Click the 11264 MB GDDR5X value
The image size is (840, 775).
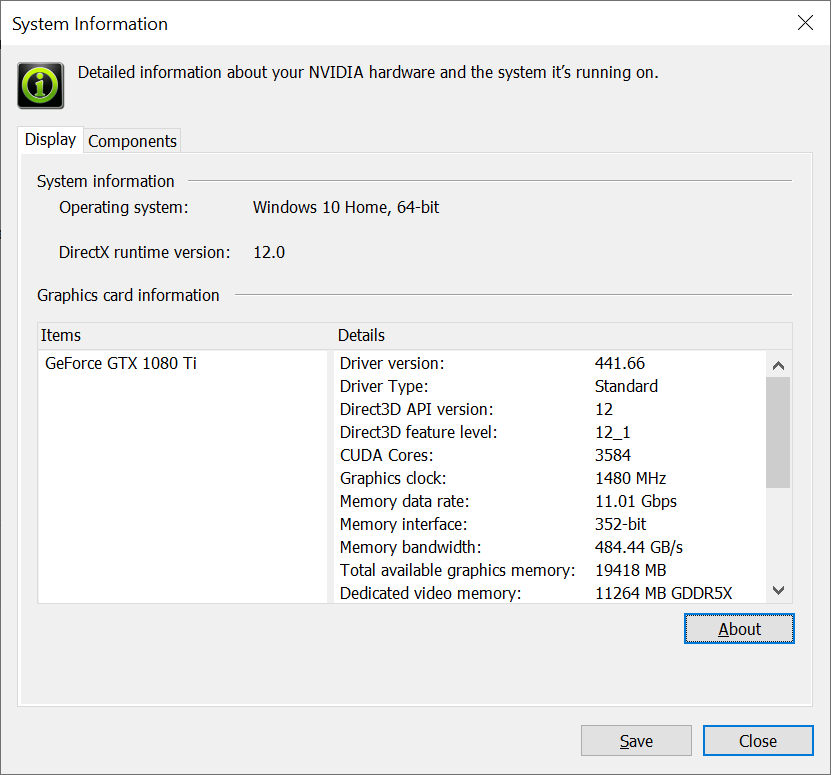tap(663, 593)
